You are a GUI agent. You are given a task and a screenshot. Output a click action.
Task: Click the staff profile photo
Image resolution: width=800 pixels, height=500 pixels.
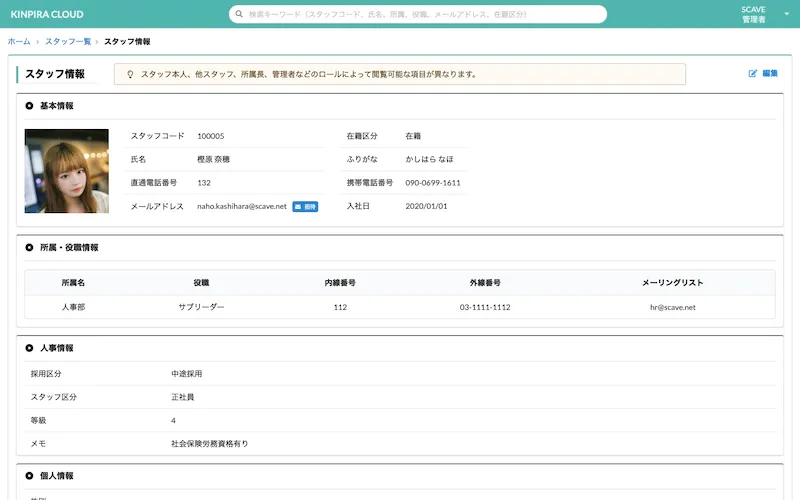pos(67,171)
